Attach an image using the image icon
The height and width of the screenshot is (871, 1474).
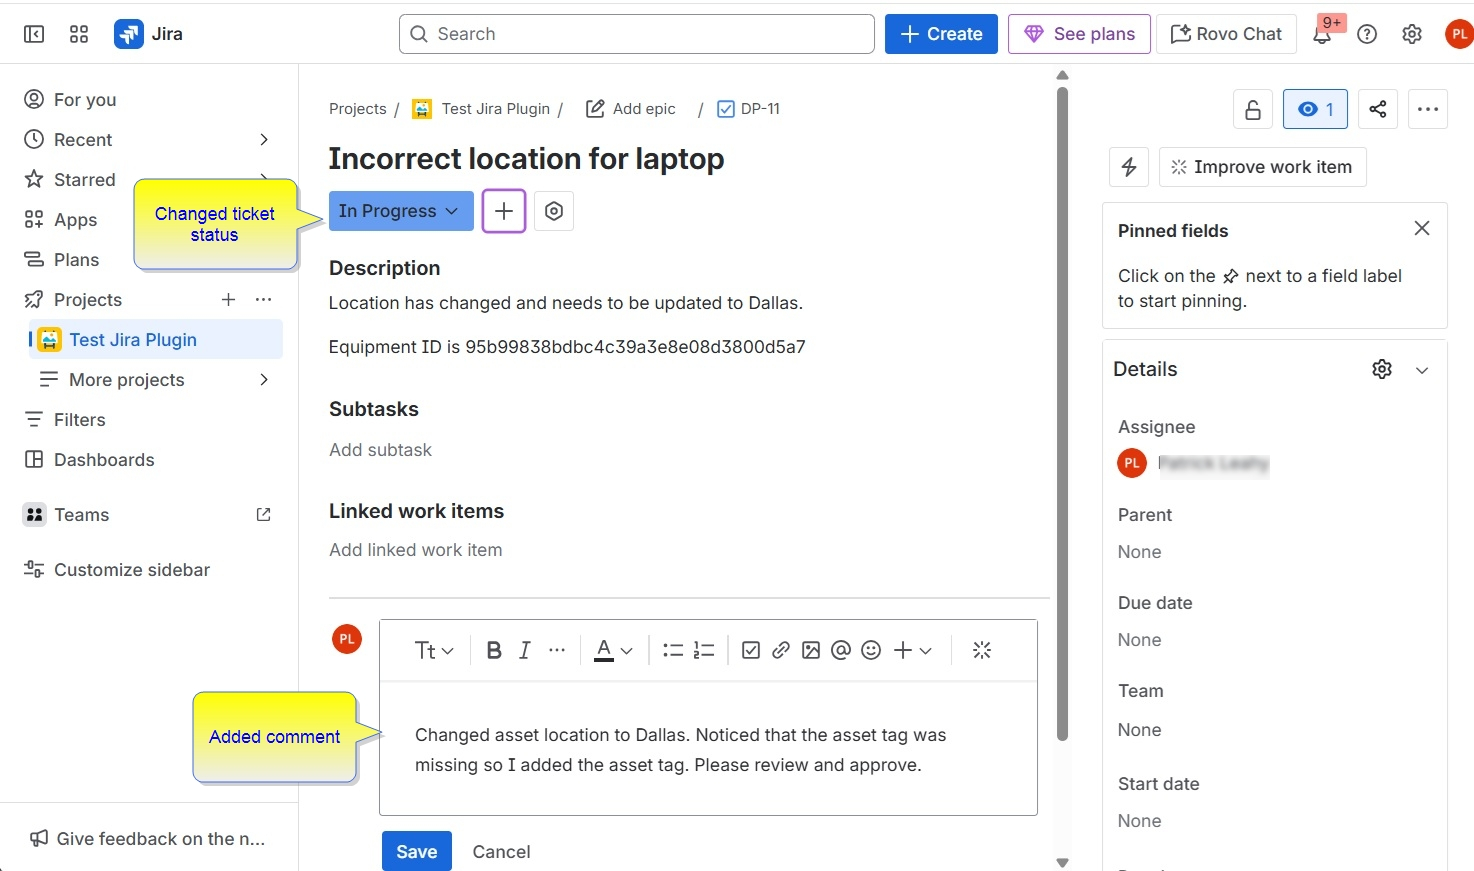pos(810,650)
